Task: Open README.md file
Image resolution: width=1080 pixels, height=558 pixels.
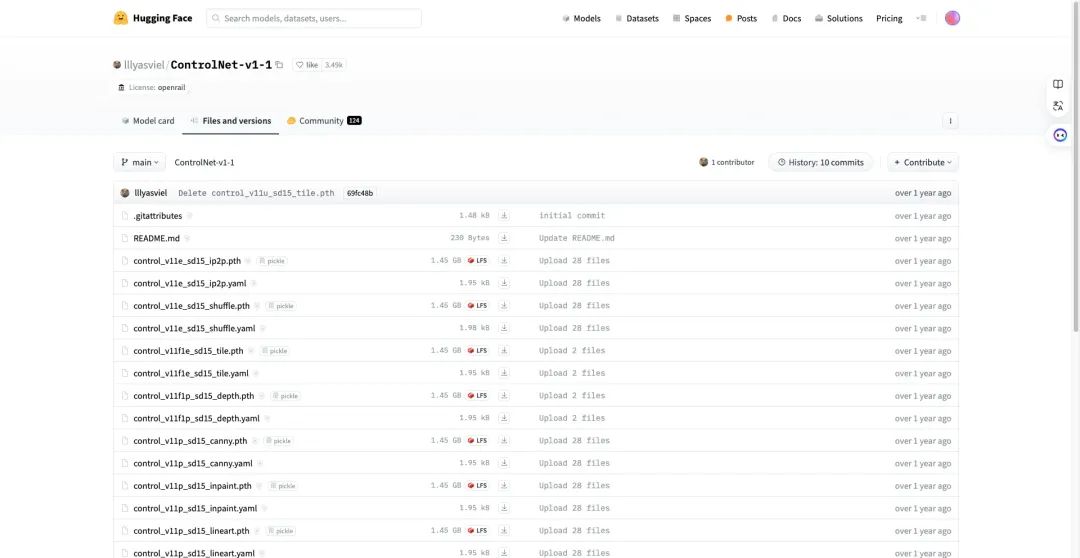Action: pyautogui.click(x=156, y=238)
